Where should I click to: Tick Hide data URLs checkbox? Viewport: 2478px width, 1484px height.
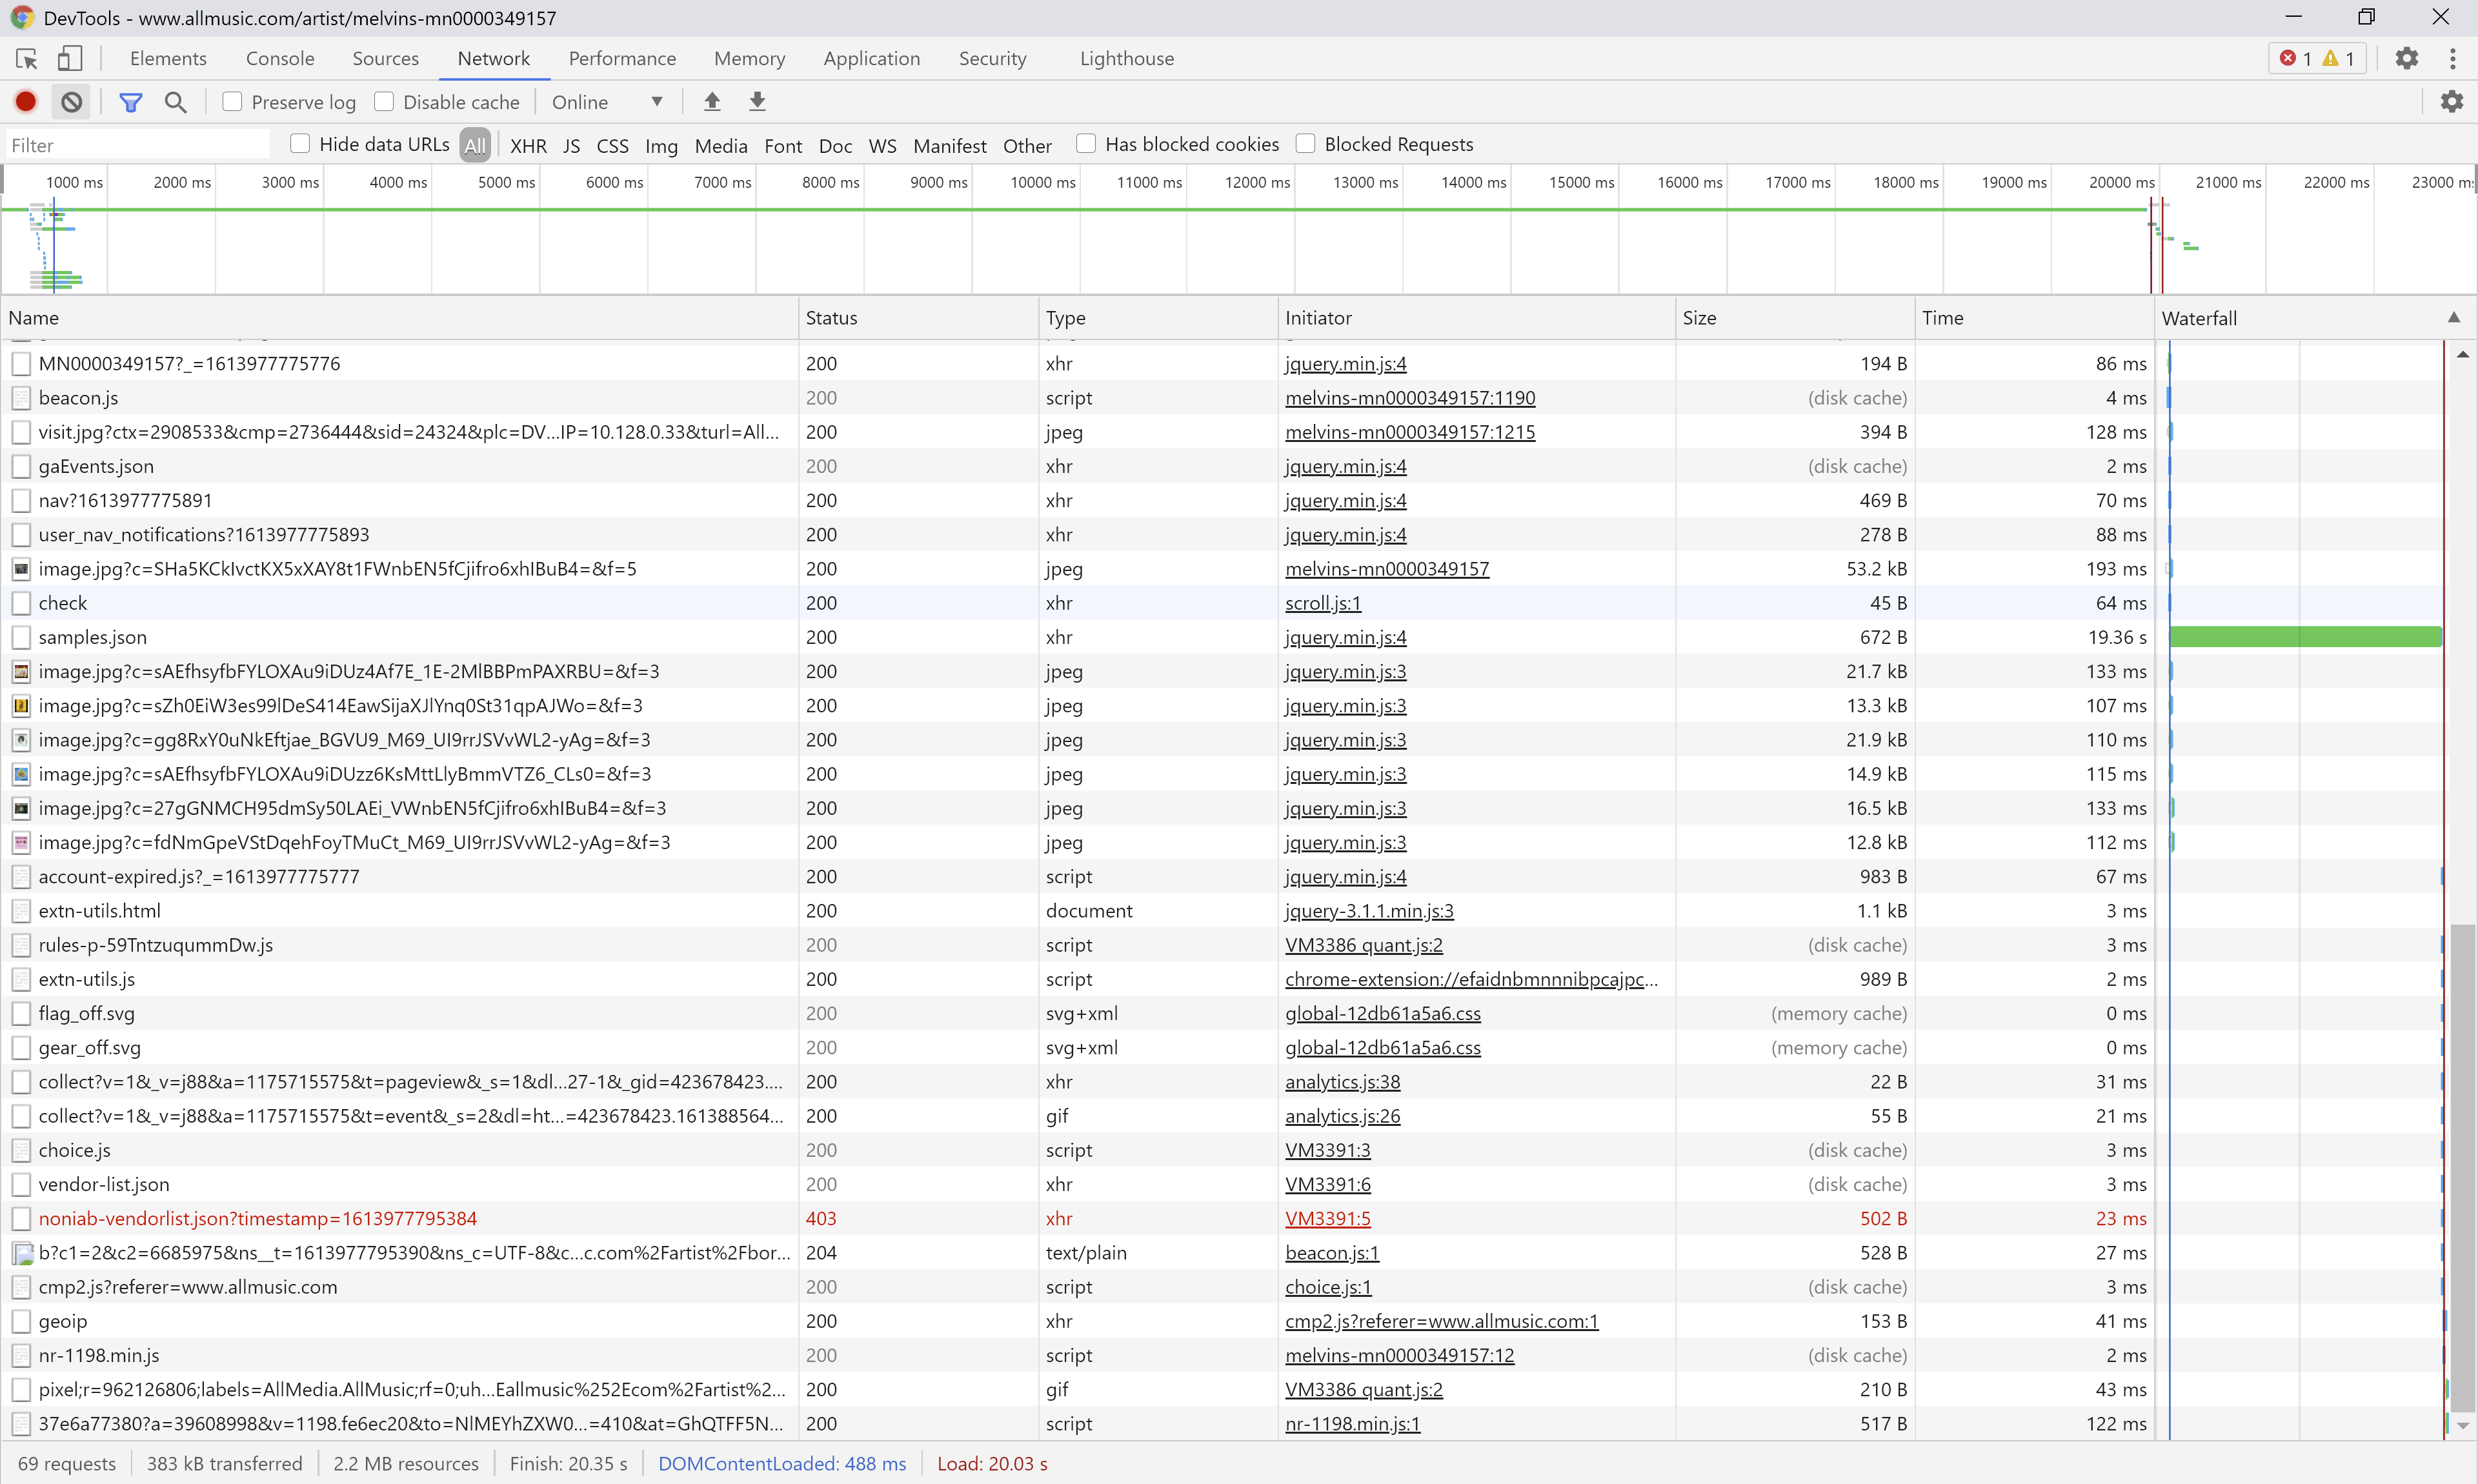pos(300,143)
